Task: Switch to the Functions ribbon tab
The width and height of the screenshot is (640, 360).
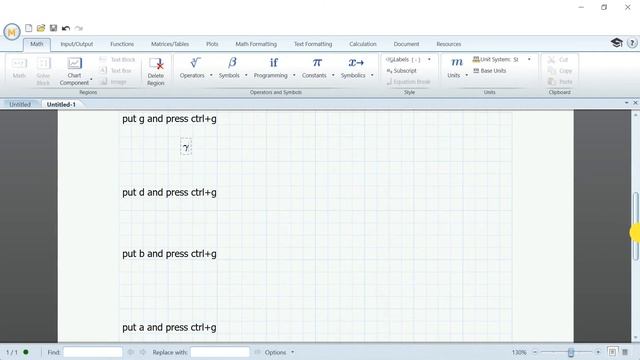Action: tap(122, 44)
